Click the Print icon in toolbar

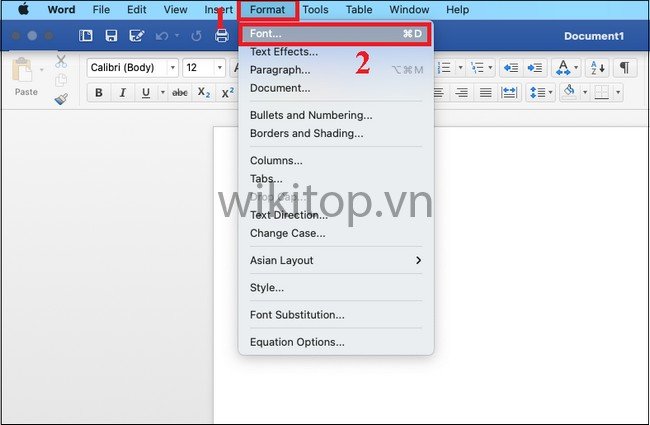coord(222,36)
